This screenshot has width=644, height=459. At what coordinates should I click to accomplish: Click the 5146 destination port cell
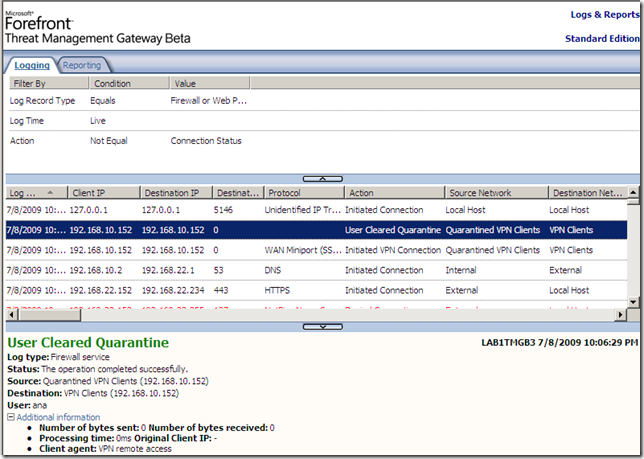(223, 210)
